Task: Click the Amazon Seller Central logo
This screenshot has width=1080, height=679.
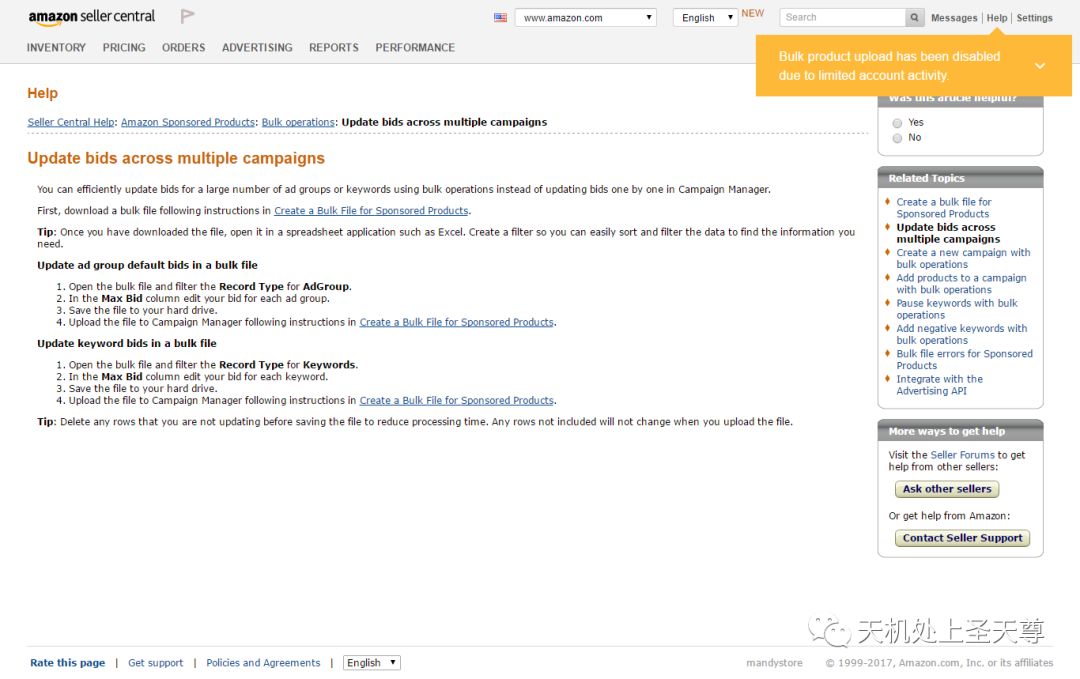Action: [x=92, y=17]
